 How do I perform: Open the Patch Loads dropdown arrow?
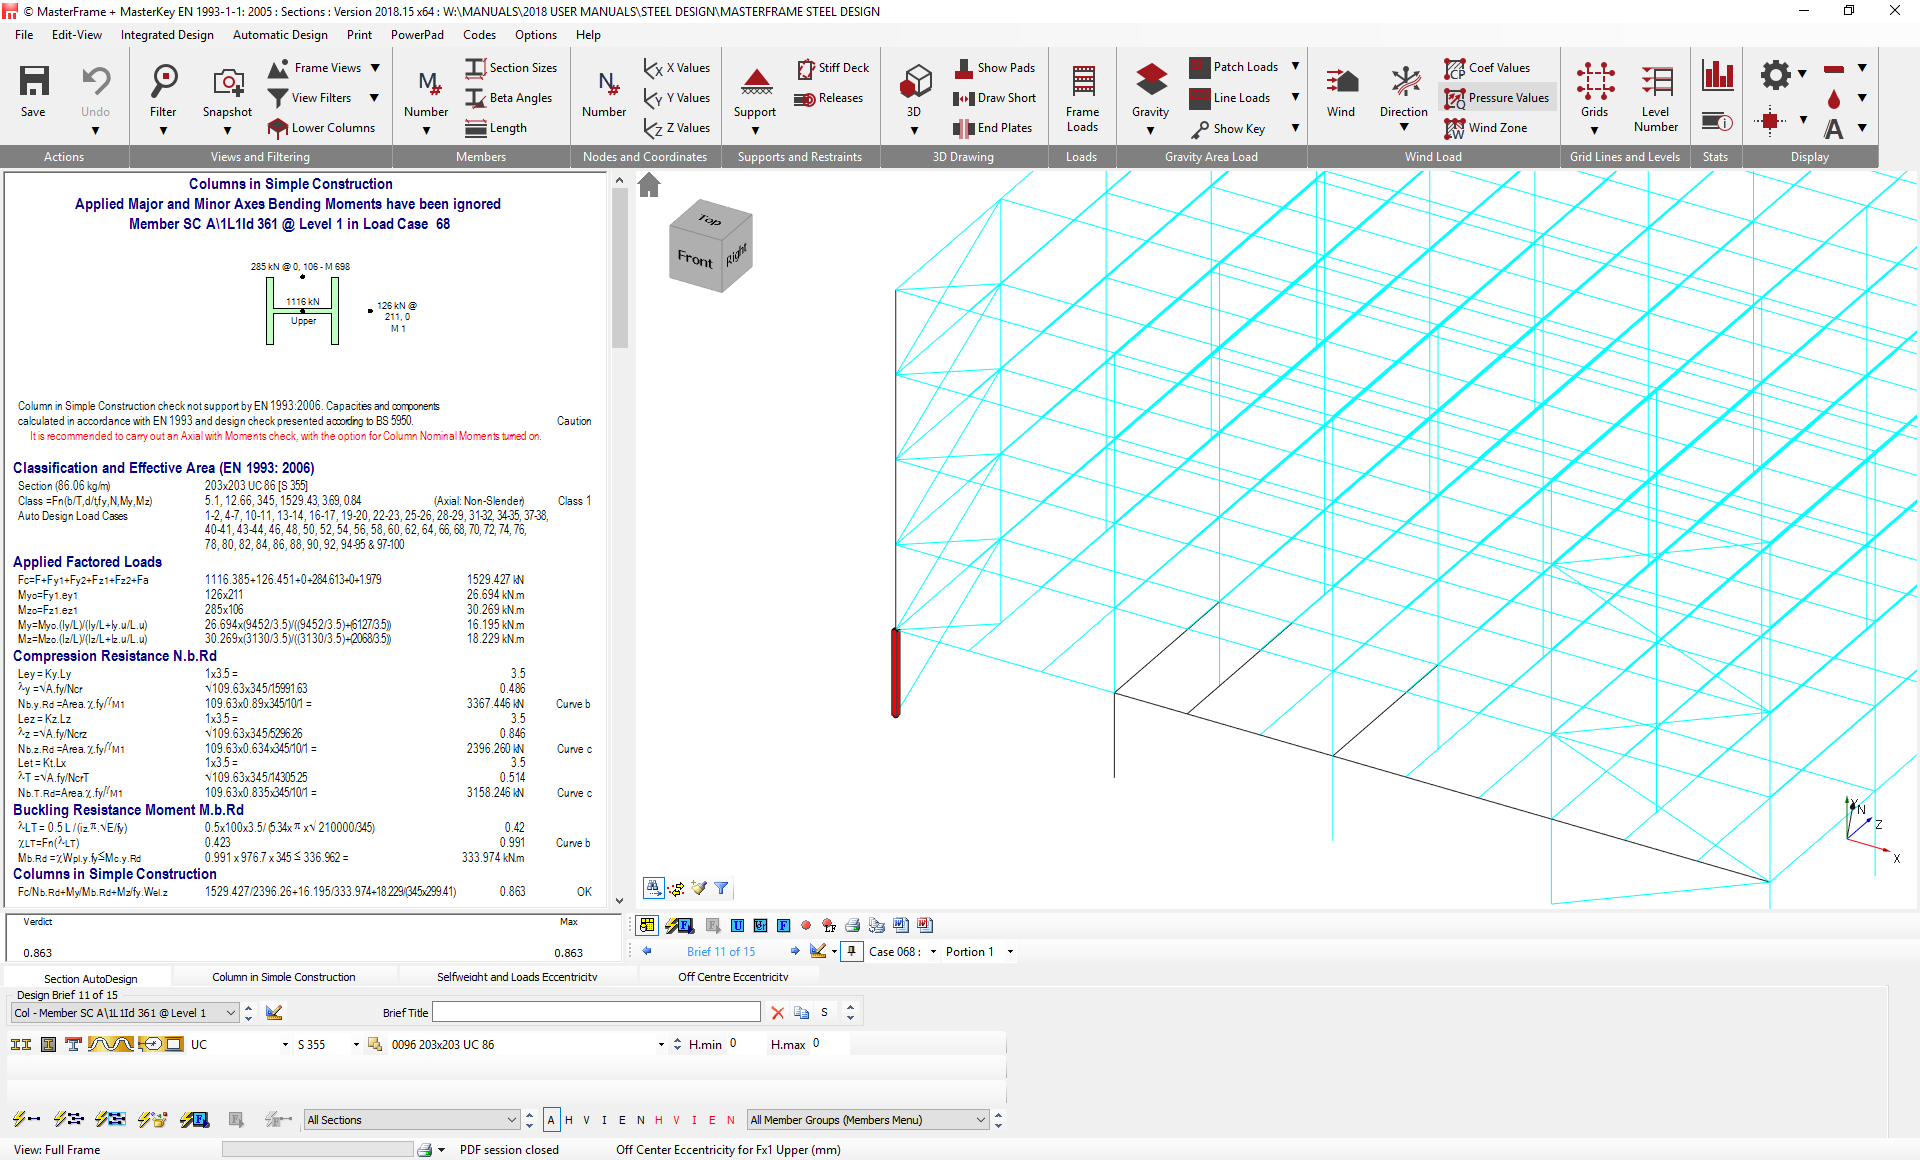click(x=1295, y=67)
